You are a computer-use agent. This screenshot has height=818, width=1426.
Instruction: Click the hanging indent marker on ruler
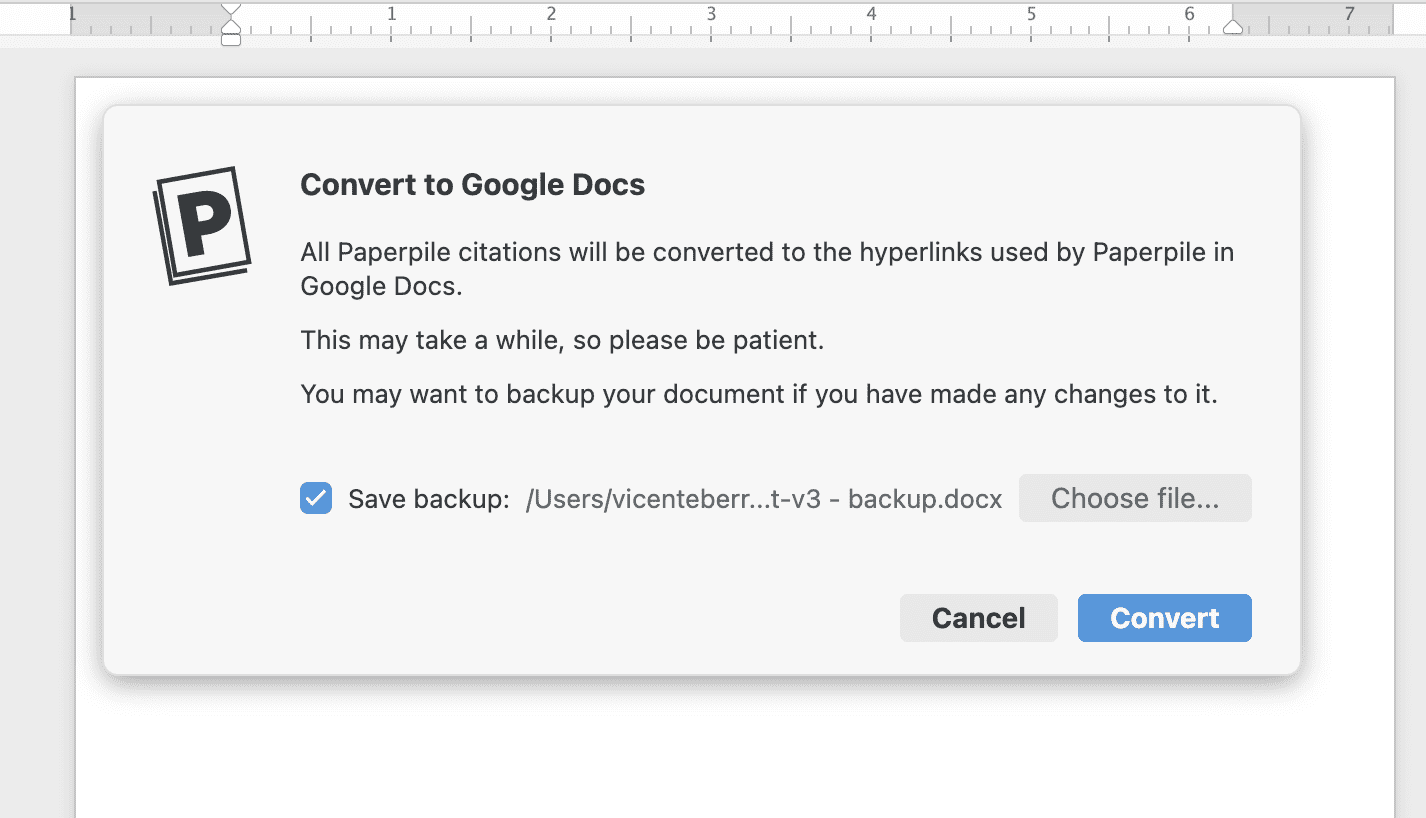pyautogui.click(x=231, y=27)
